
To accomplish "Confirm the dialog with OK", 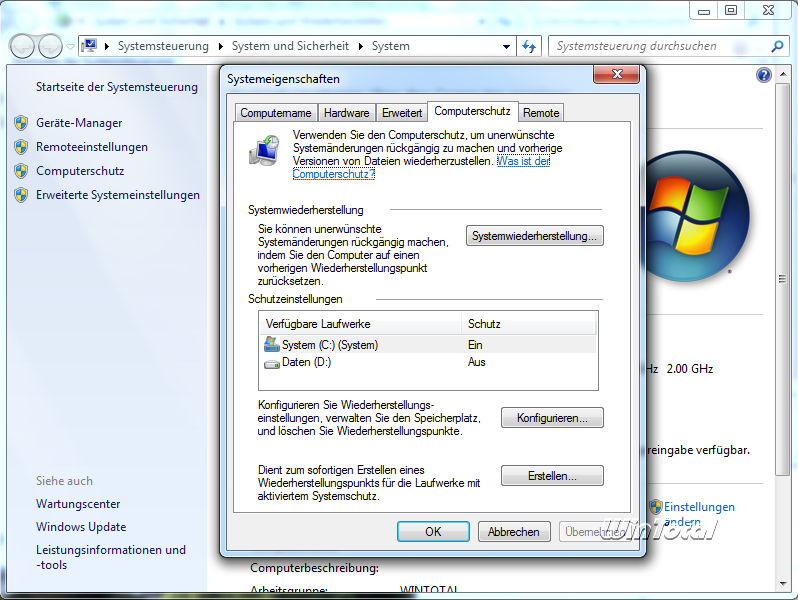I will [x=433, y=532].
